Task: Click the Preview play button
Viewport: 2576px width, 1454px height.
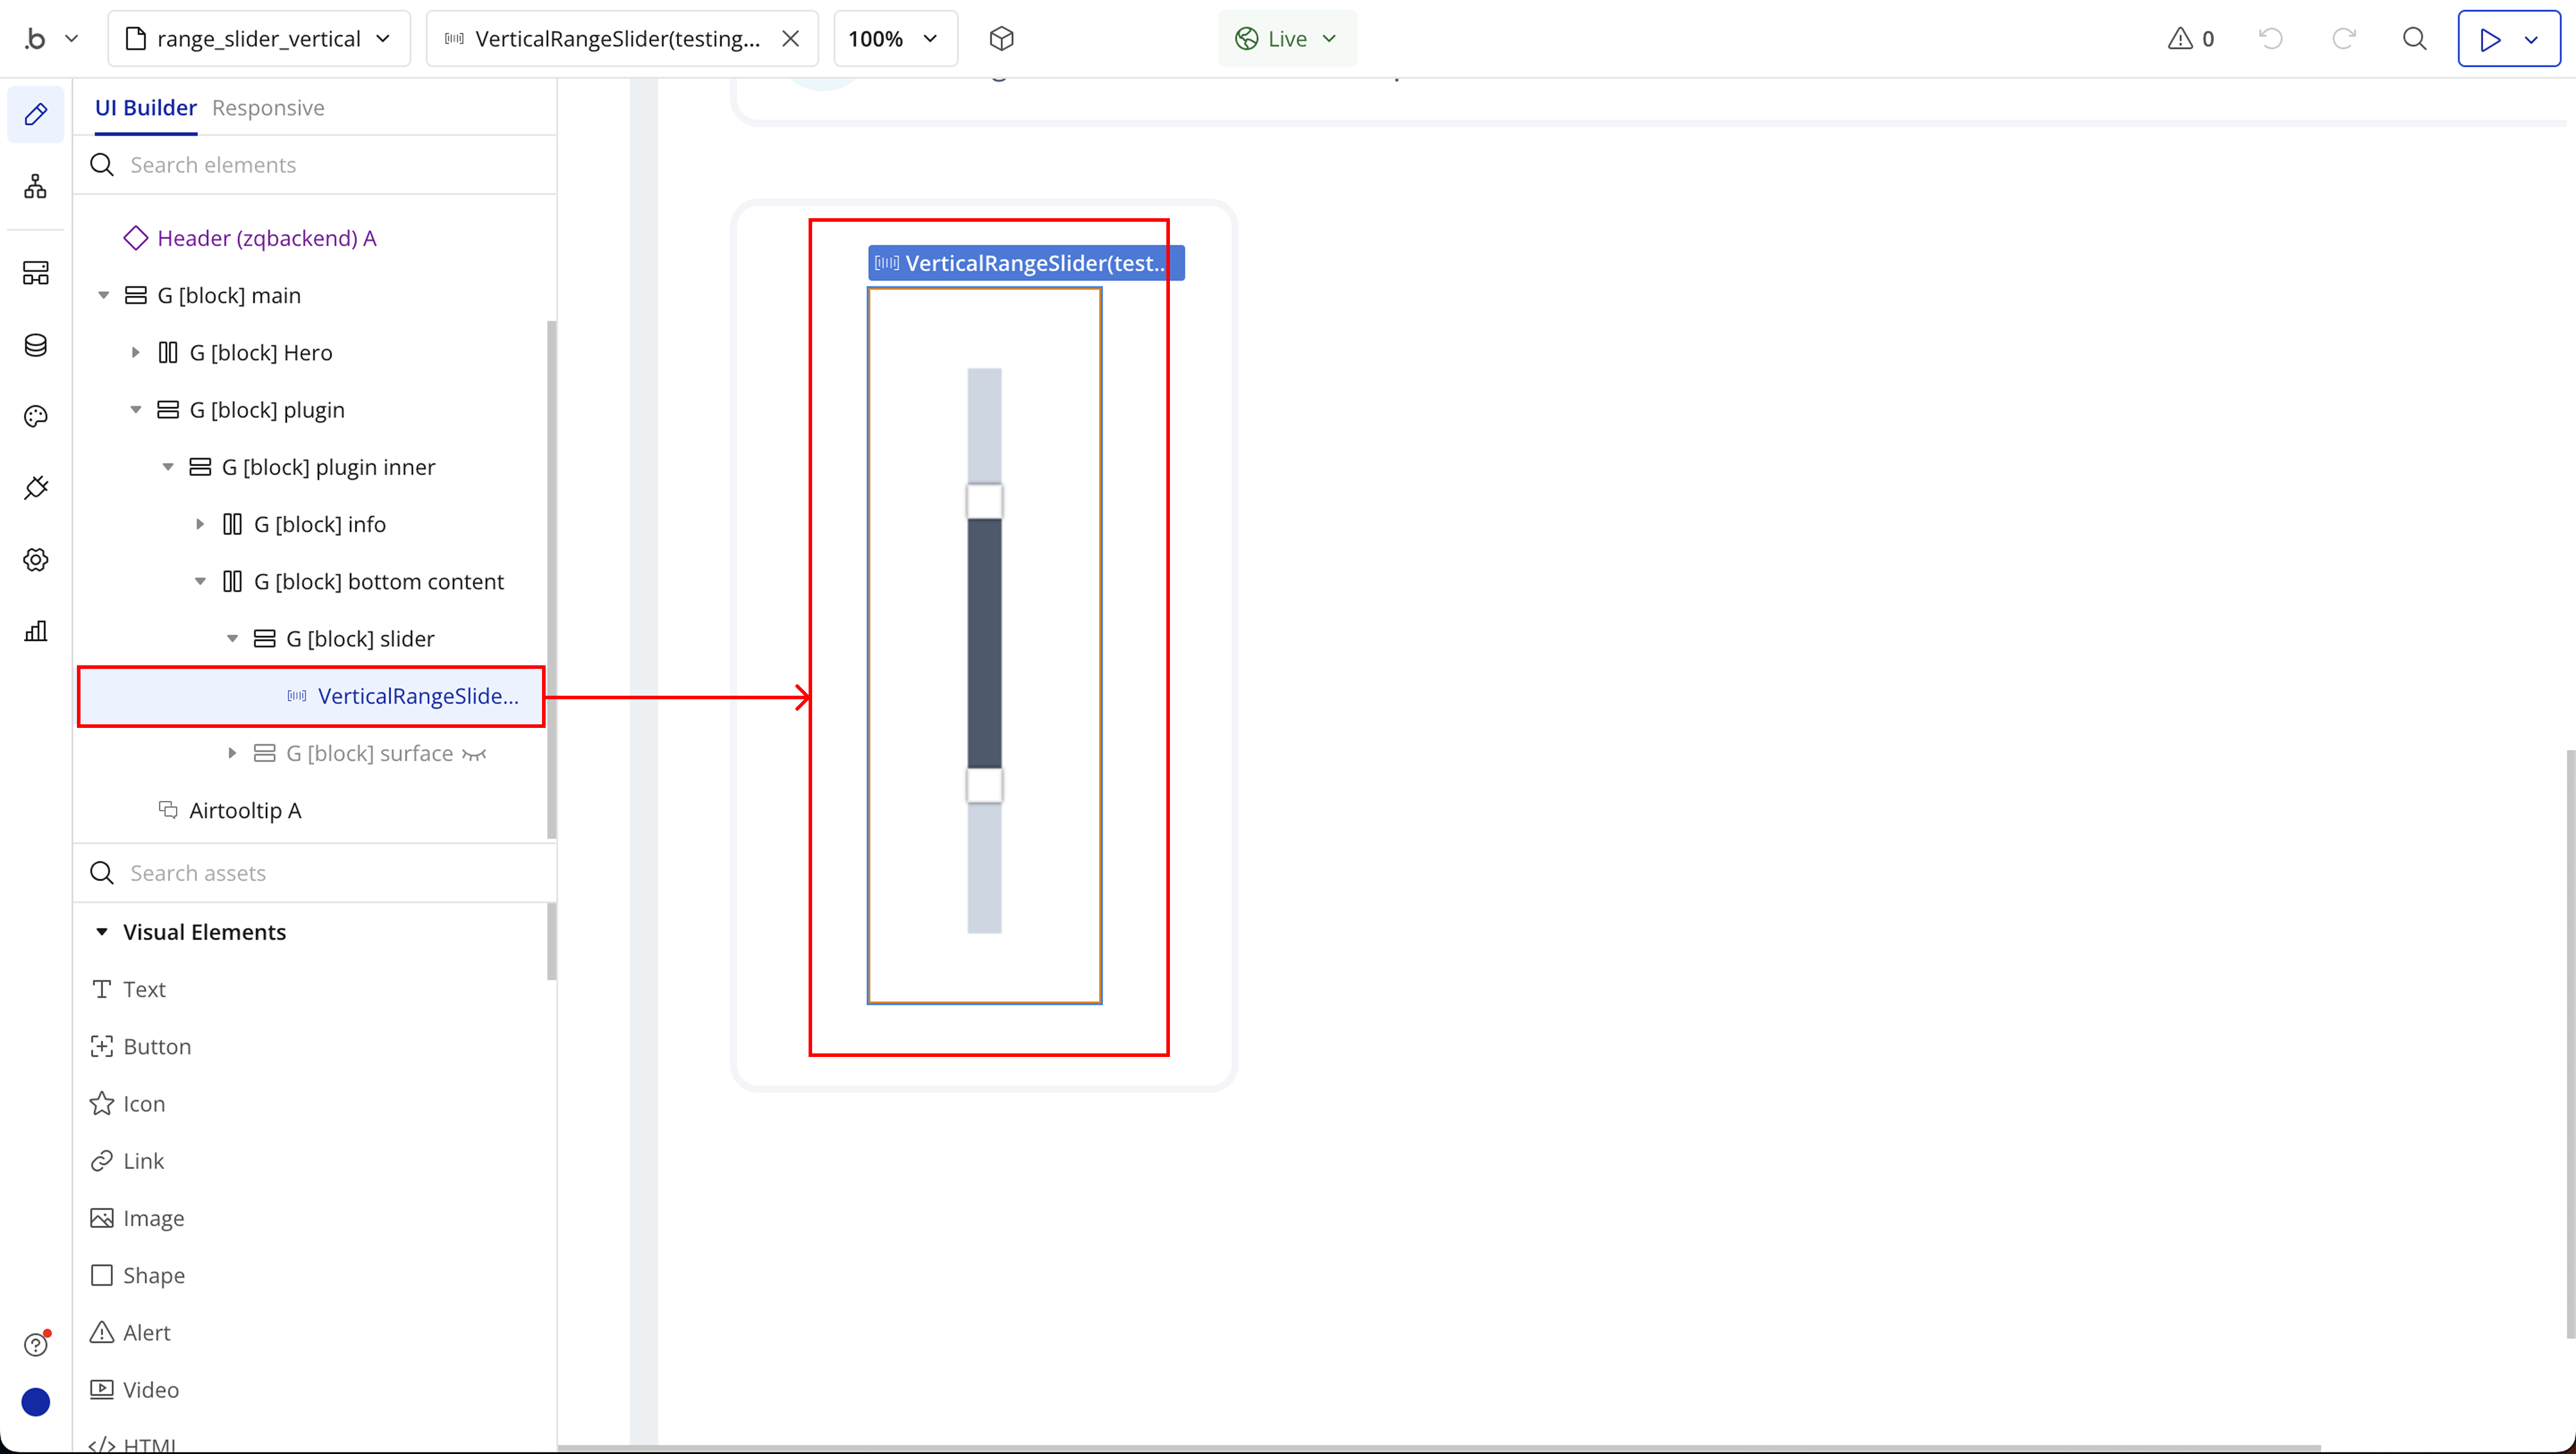Action: tap(2490, 39)
